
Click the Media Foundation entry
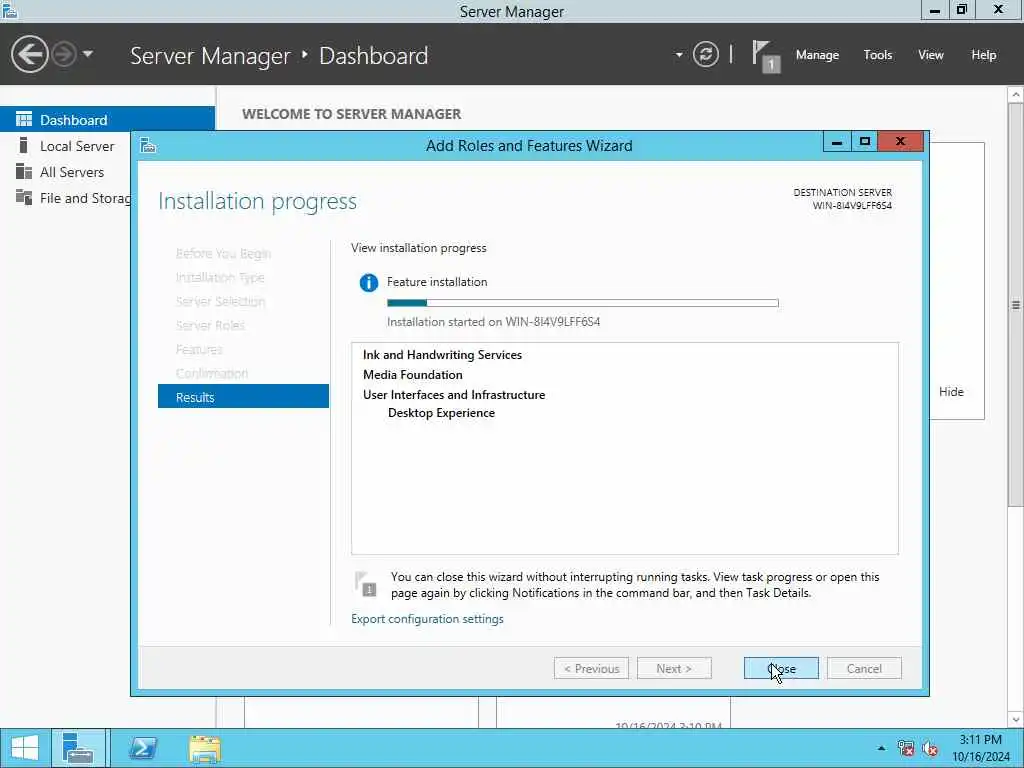pyautogui.click(x=413, y=374)
